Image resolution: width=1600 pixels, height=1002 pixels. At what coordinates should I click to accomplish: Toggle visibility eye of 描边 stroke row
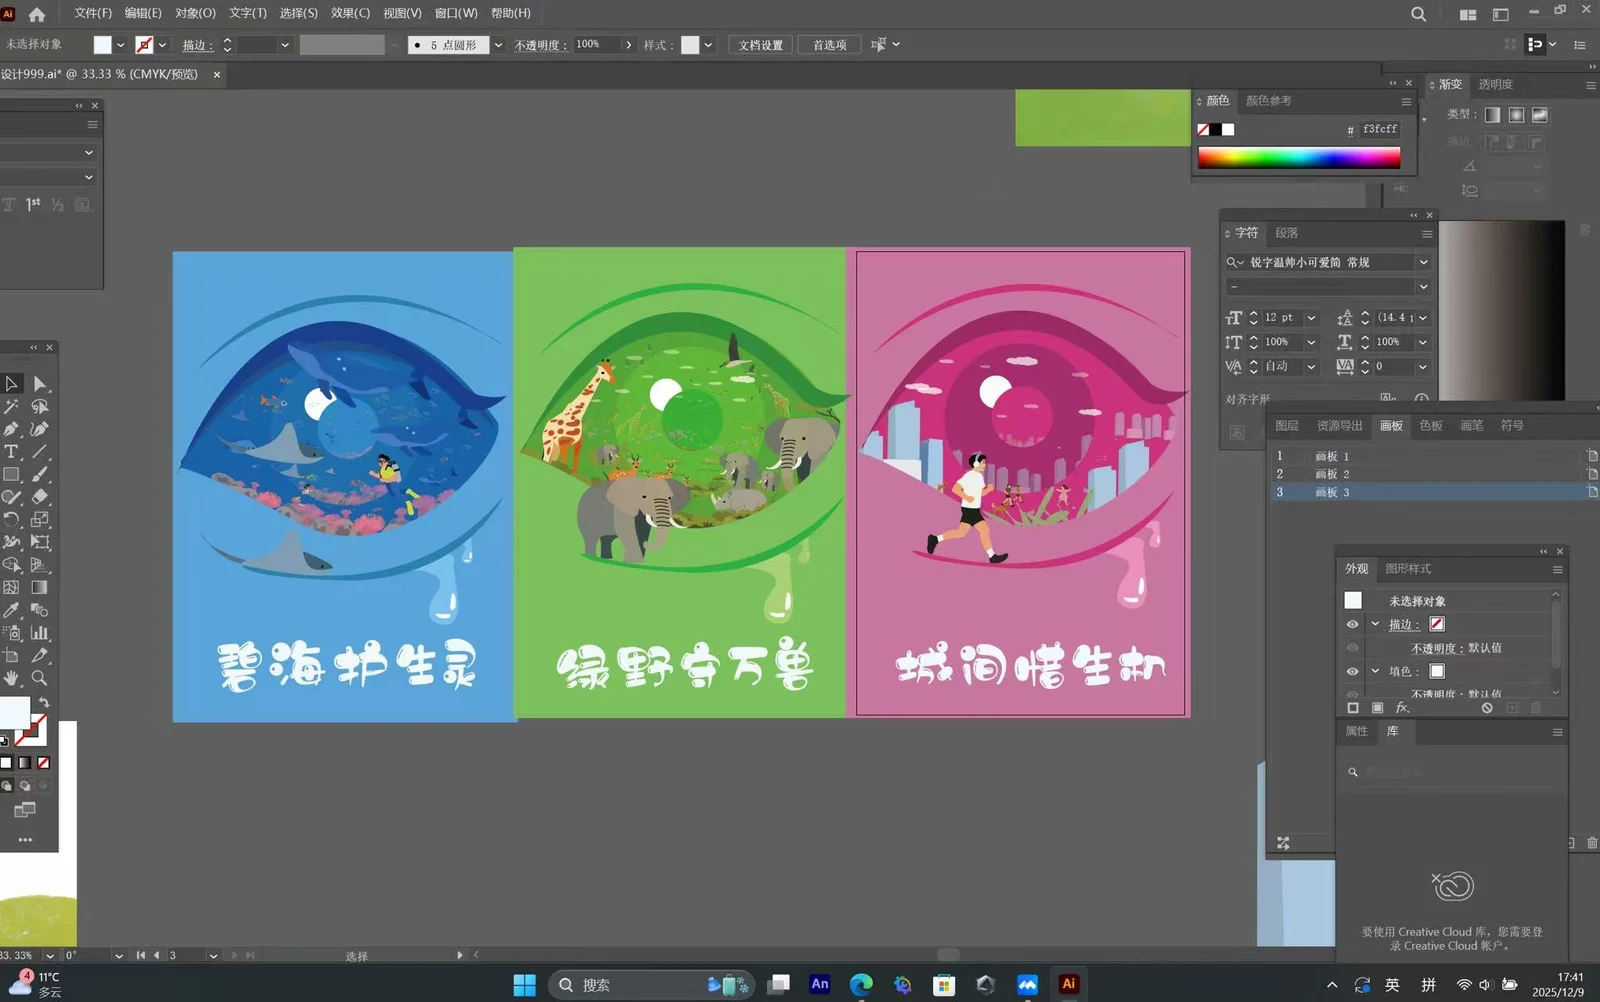click(x=1352, y=624)
